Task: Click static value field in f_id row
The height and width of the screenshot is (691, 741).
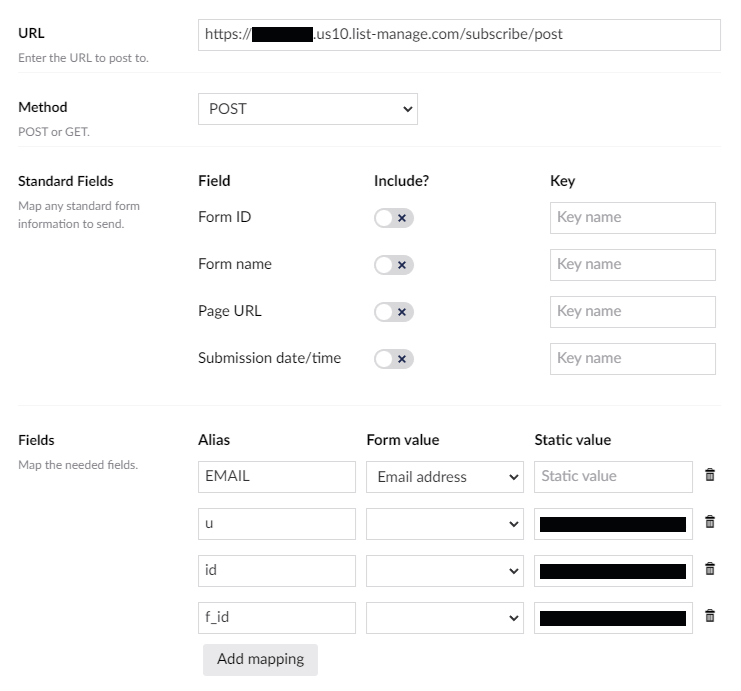Action: click(x=613, y=618)
